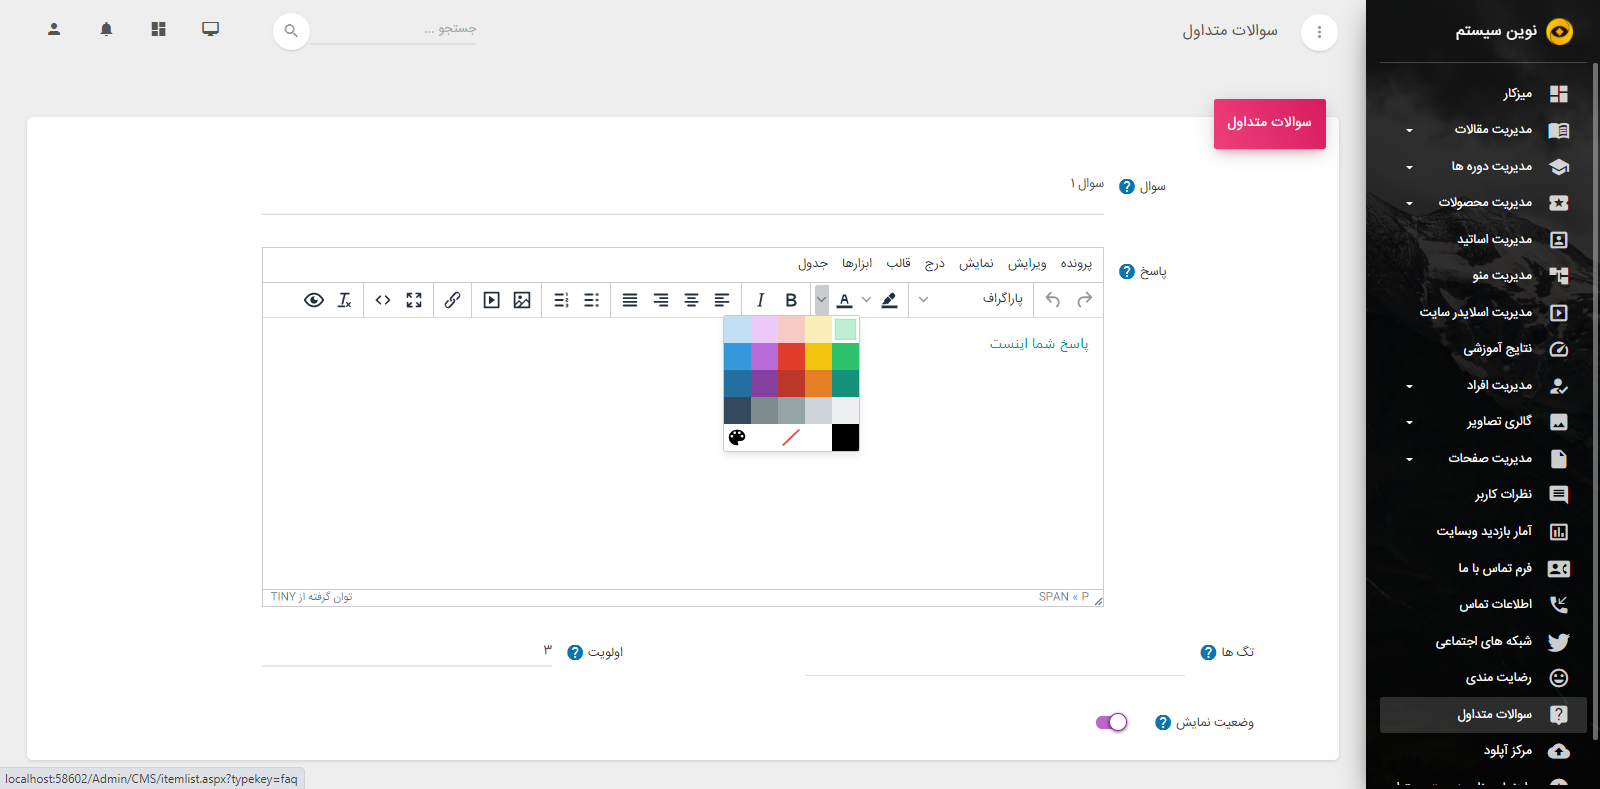This screenshot has height=789, width=1600.
Task: Click the اولویت priority input field
Action: tap(407, 651)
